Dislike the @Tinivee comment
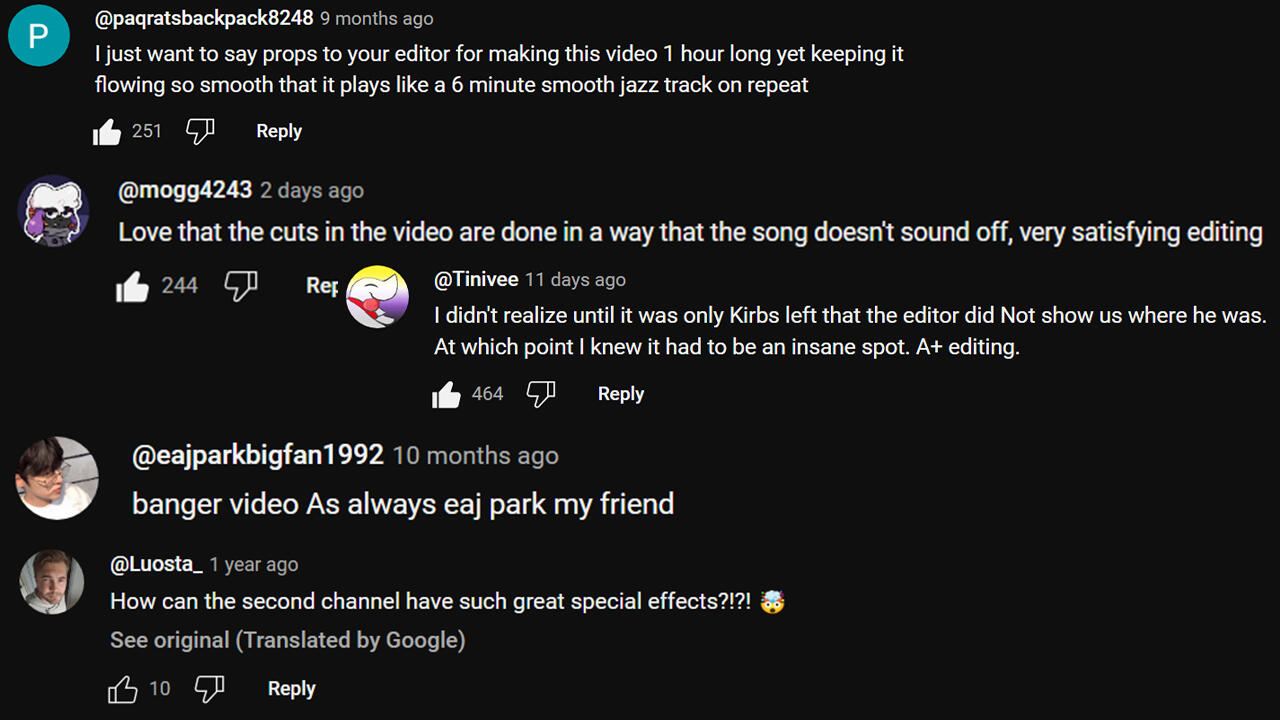 [540, 394]
